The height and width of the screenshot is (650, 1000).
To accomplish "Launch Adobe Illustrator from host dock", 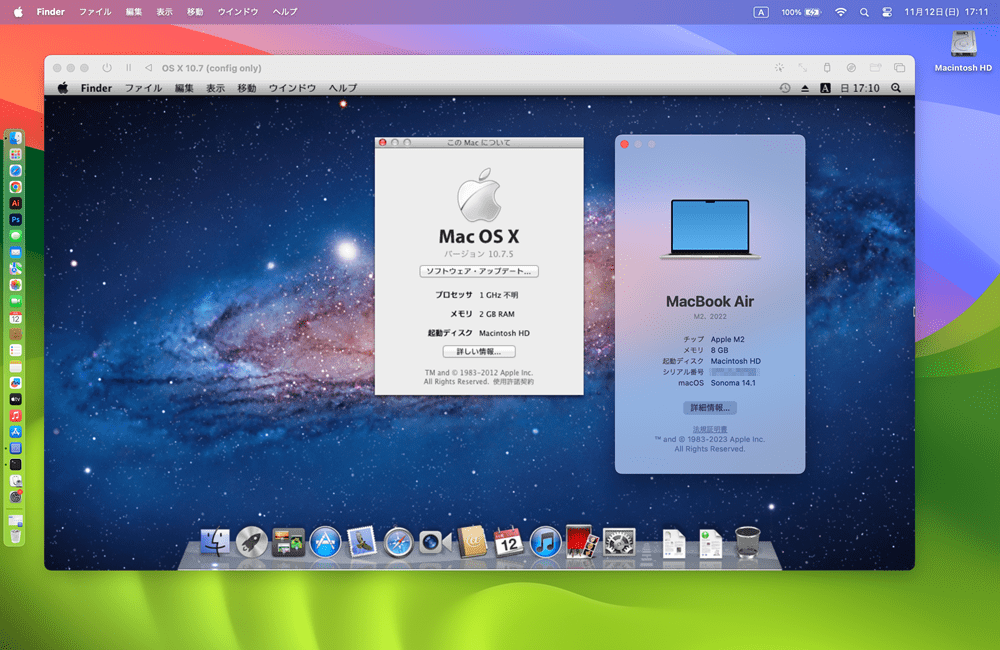I will 15,203.
